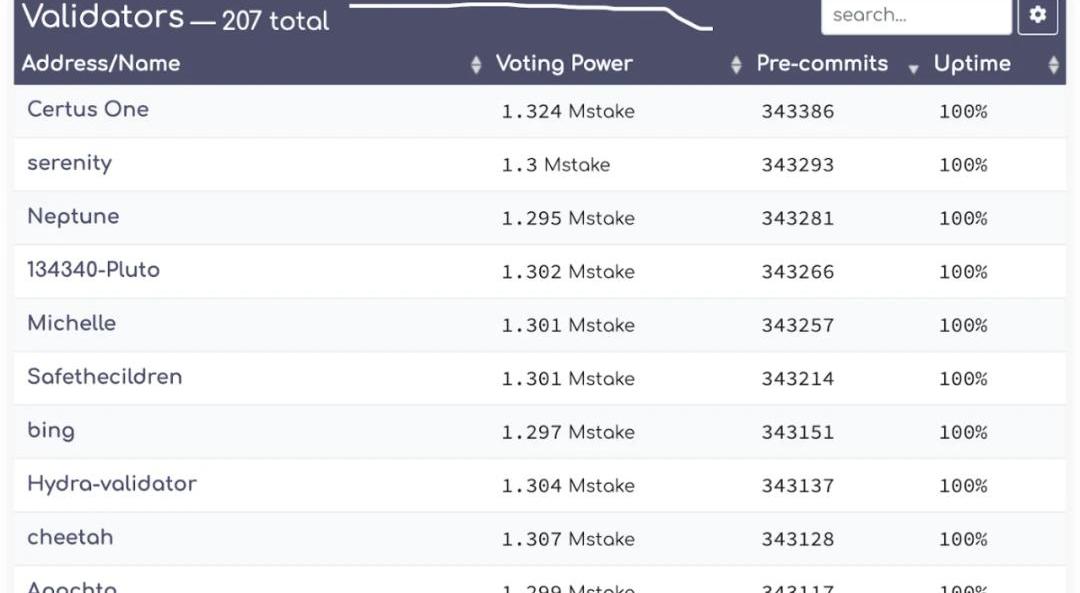Select the Neptune validator row
This screenshot has width=1080, height=593.
73,216
